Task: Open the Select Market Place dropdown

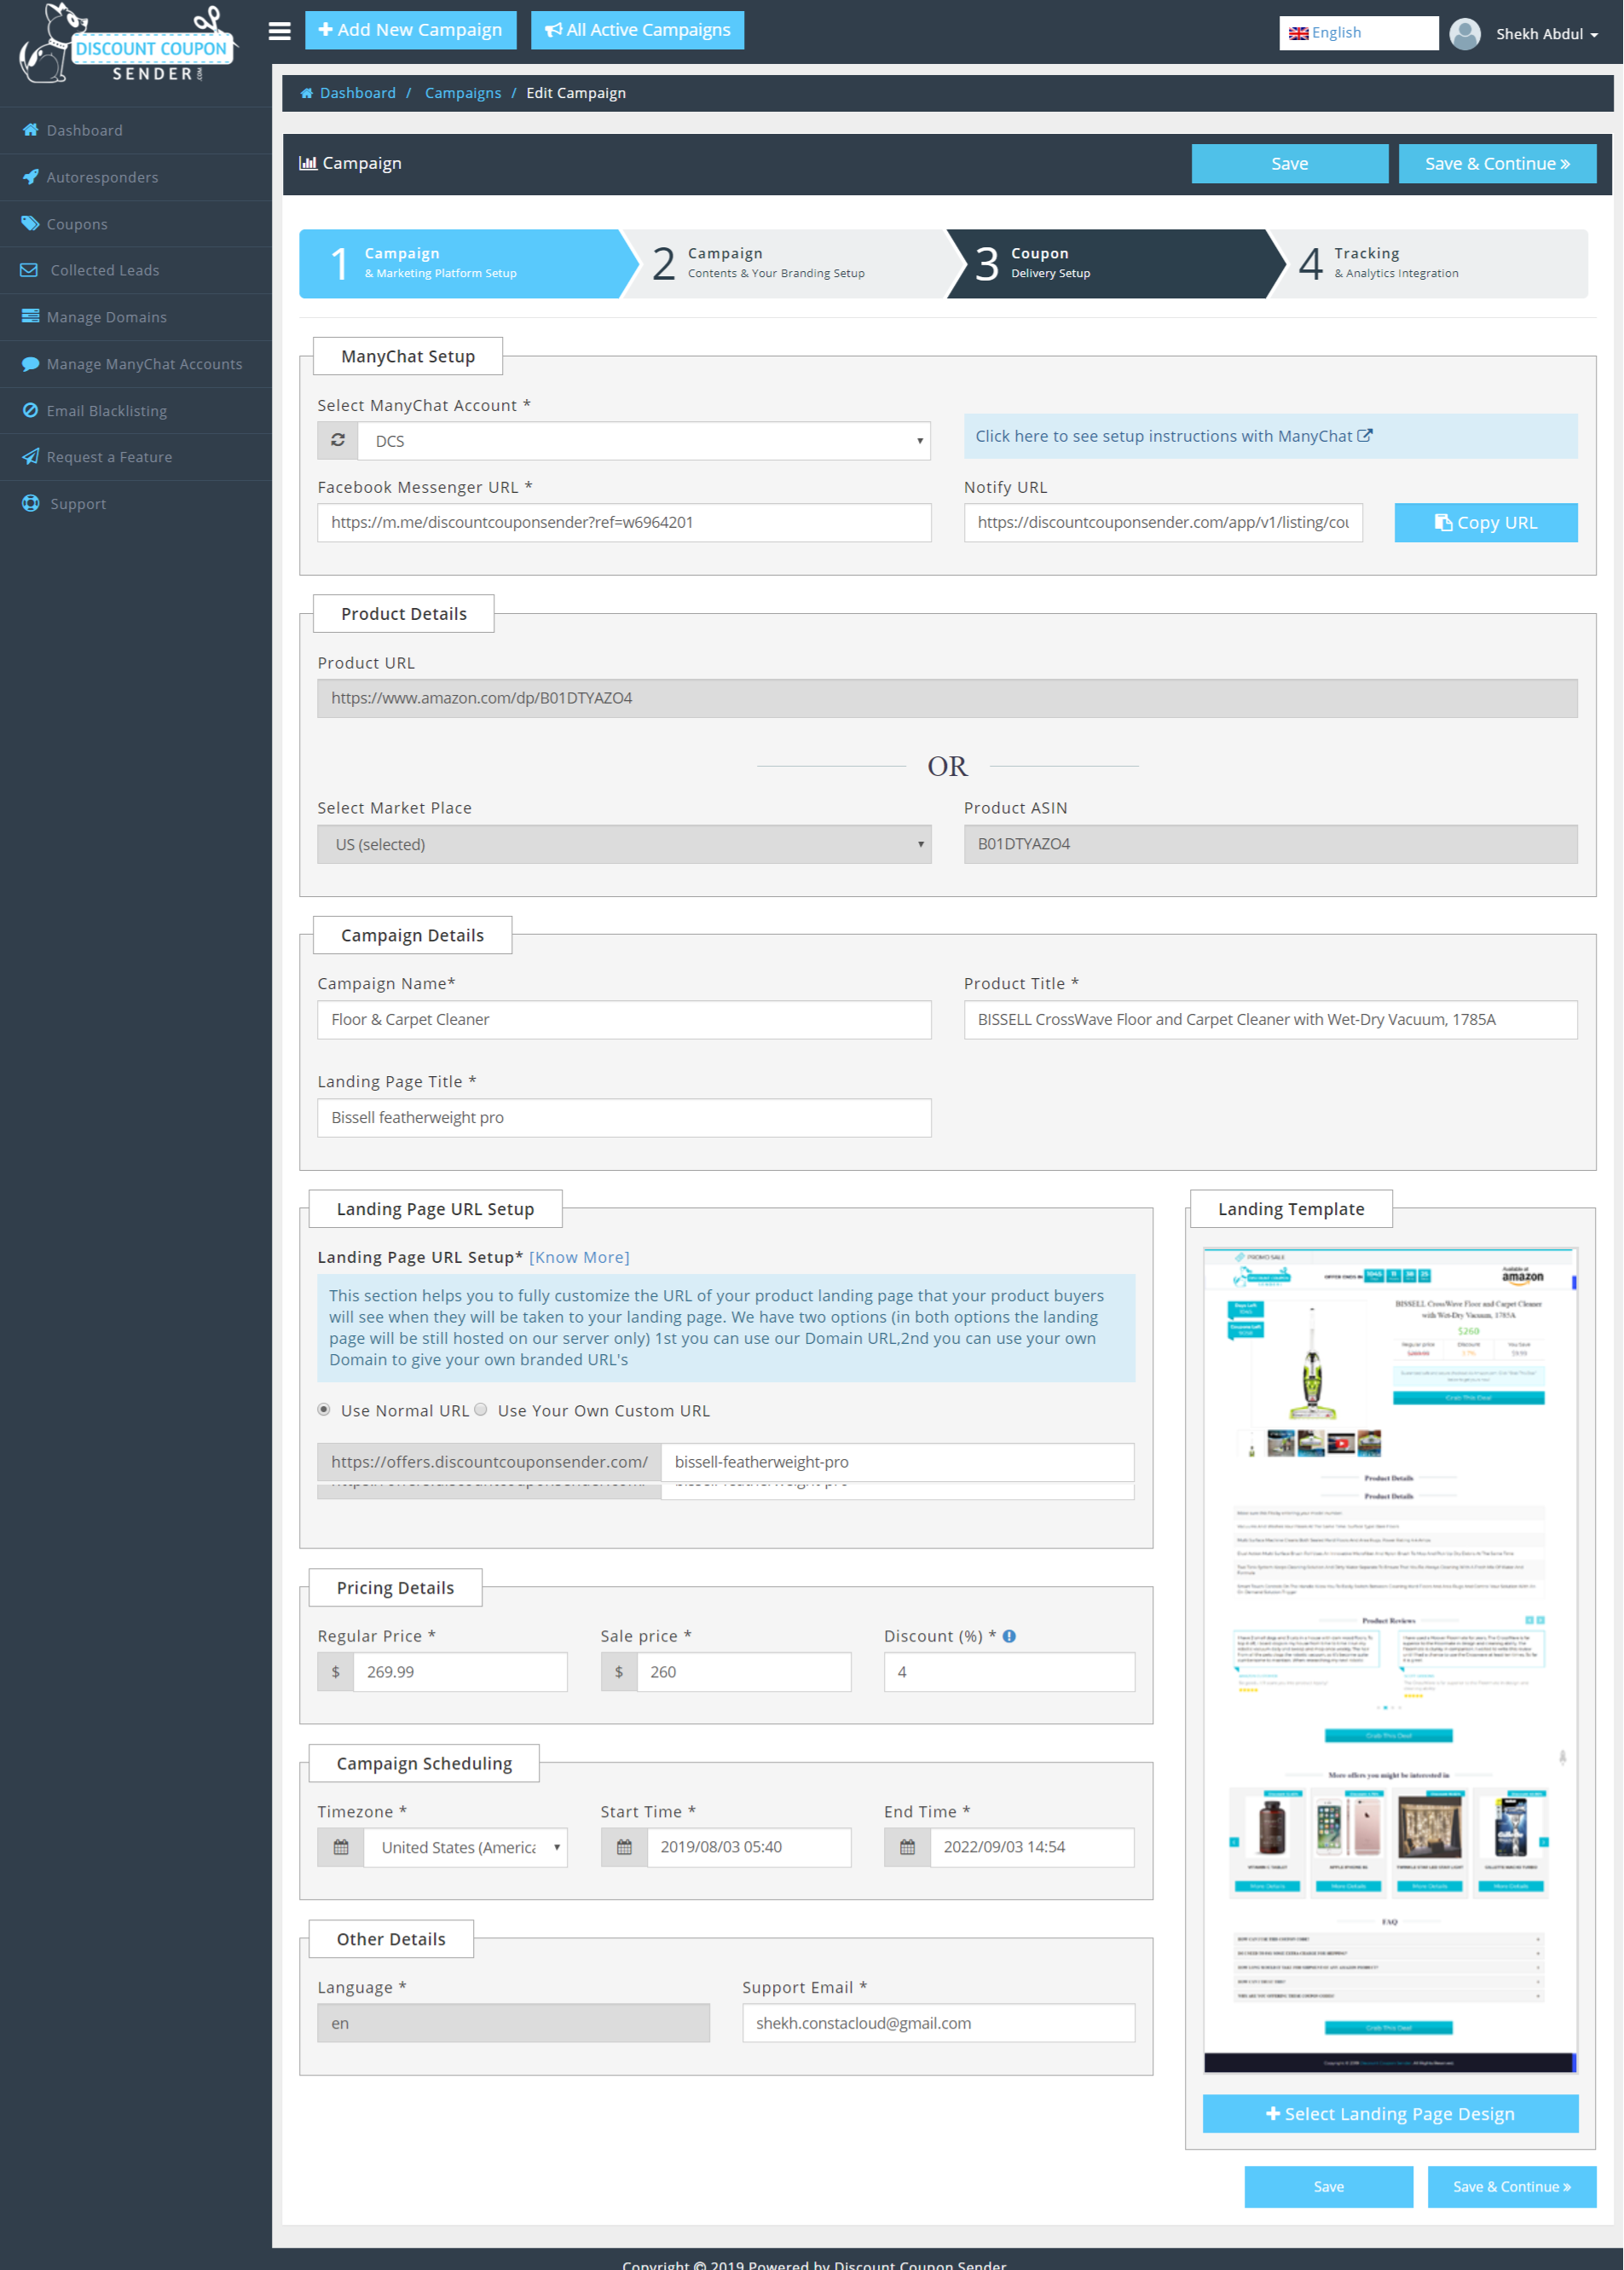Action: (624, 844)
